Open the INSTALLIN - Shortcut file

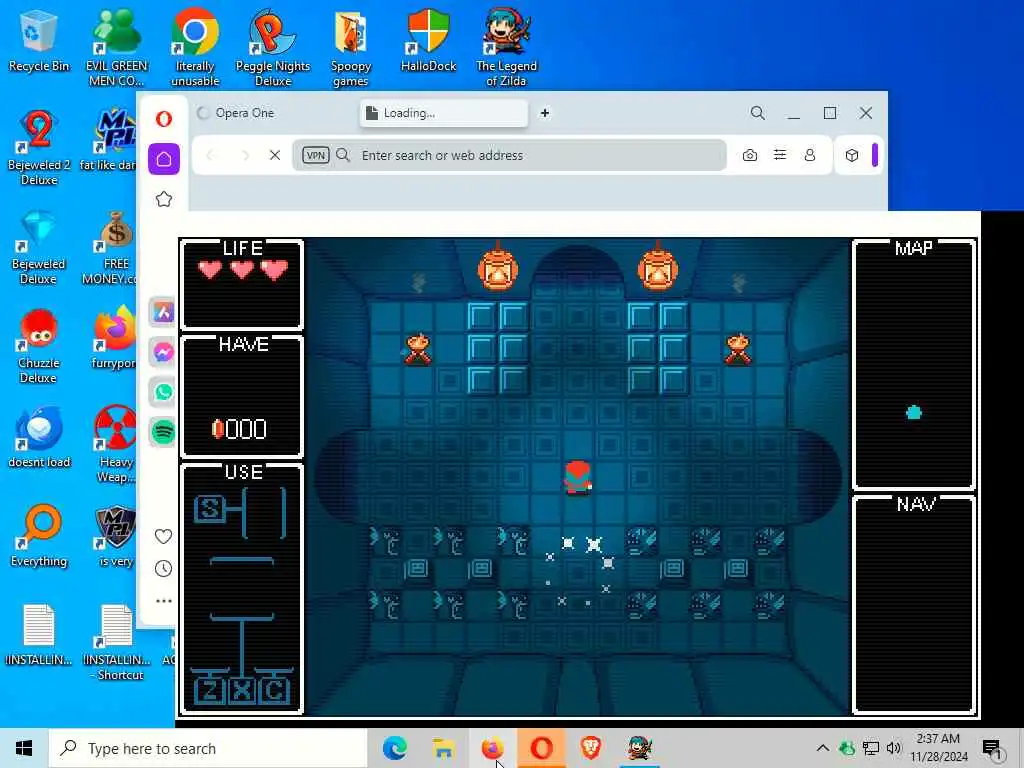pyautogui.click(x=117, y=641)
